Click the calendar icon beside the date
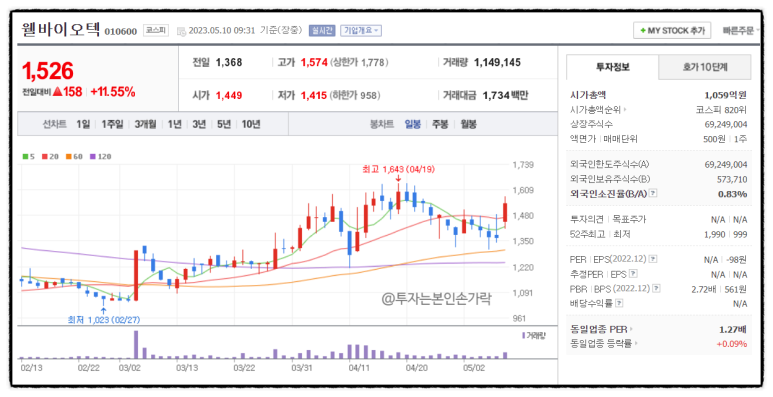Viewport: 773px width, 397px height. [180, 31]
